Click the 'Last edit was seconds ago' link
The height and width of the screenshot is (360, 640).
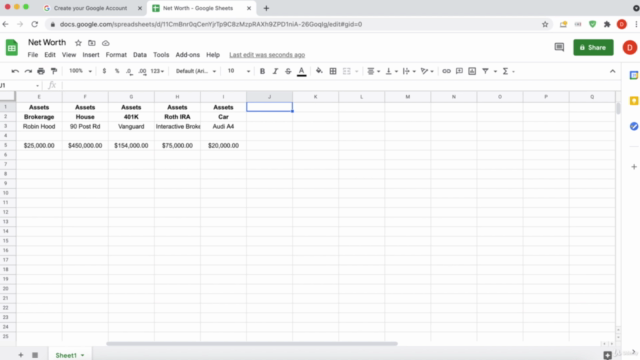click(x=267, y=55)
